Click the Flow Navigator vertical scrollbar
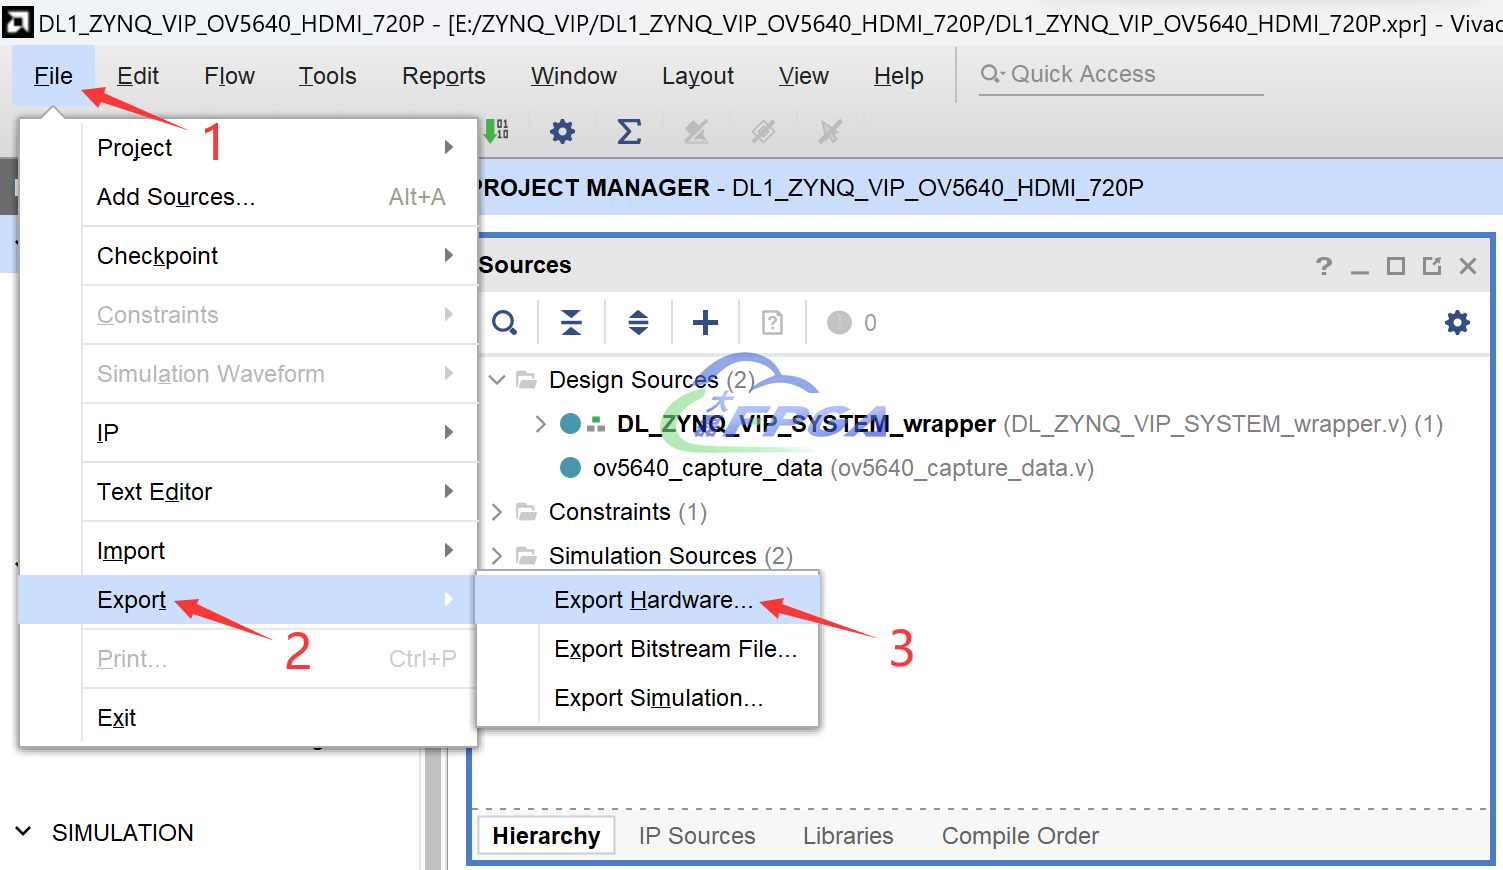 433,808
